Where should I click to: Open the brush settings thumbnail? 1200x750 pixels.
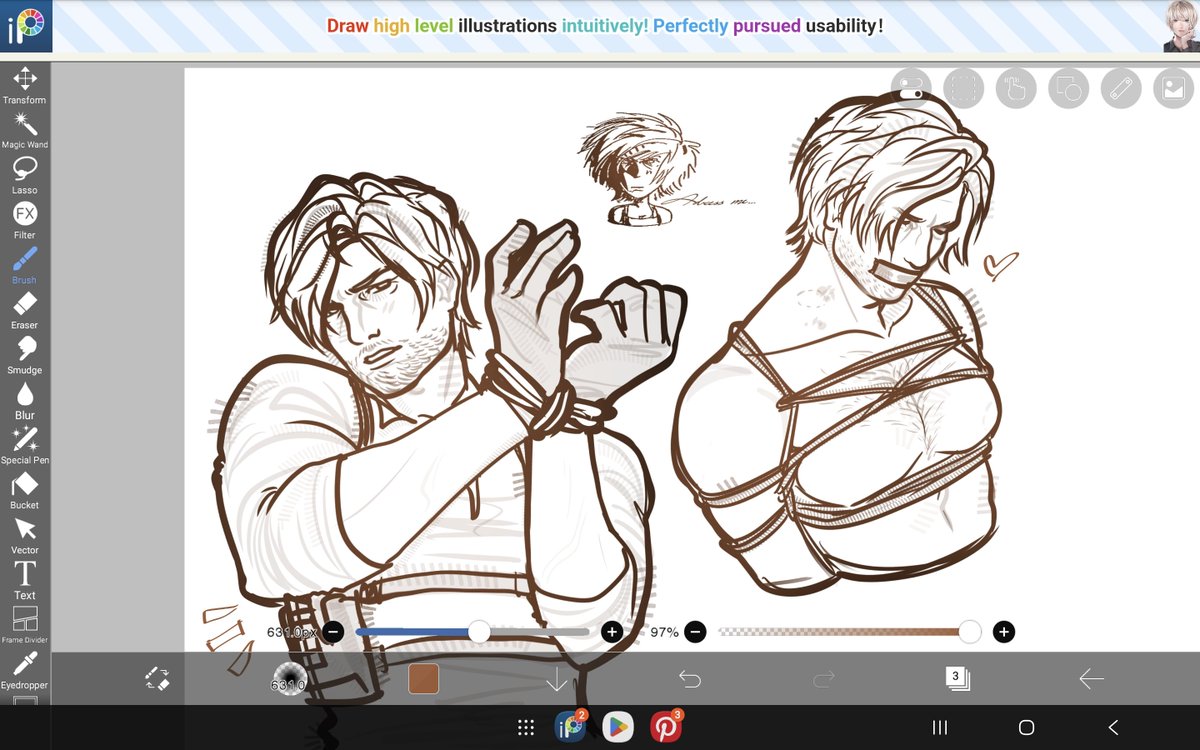(288, 679)
